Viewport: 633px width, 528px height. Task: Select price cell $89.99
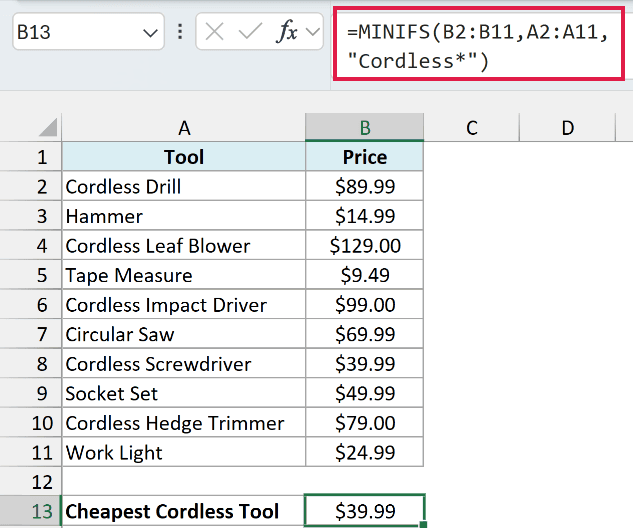coord(365,186)
